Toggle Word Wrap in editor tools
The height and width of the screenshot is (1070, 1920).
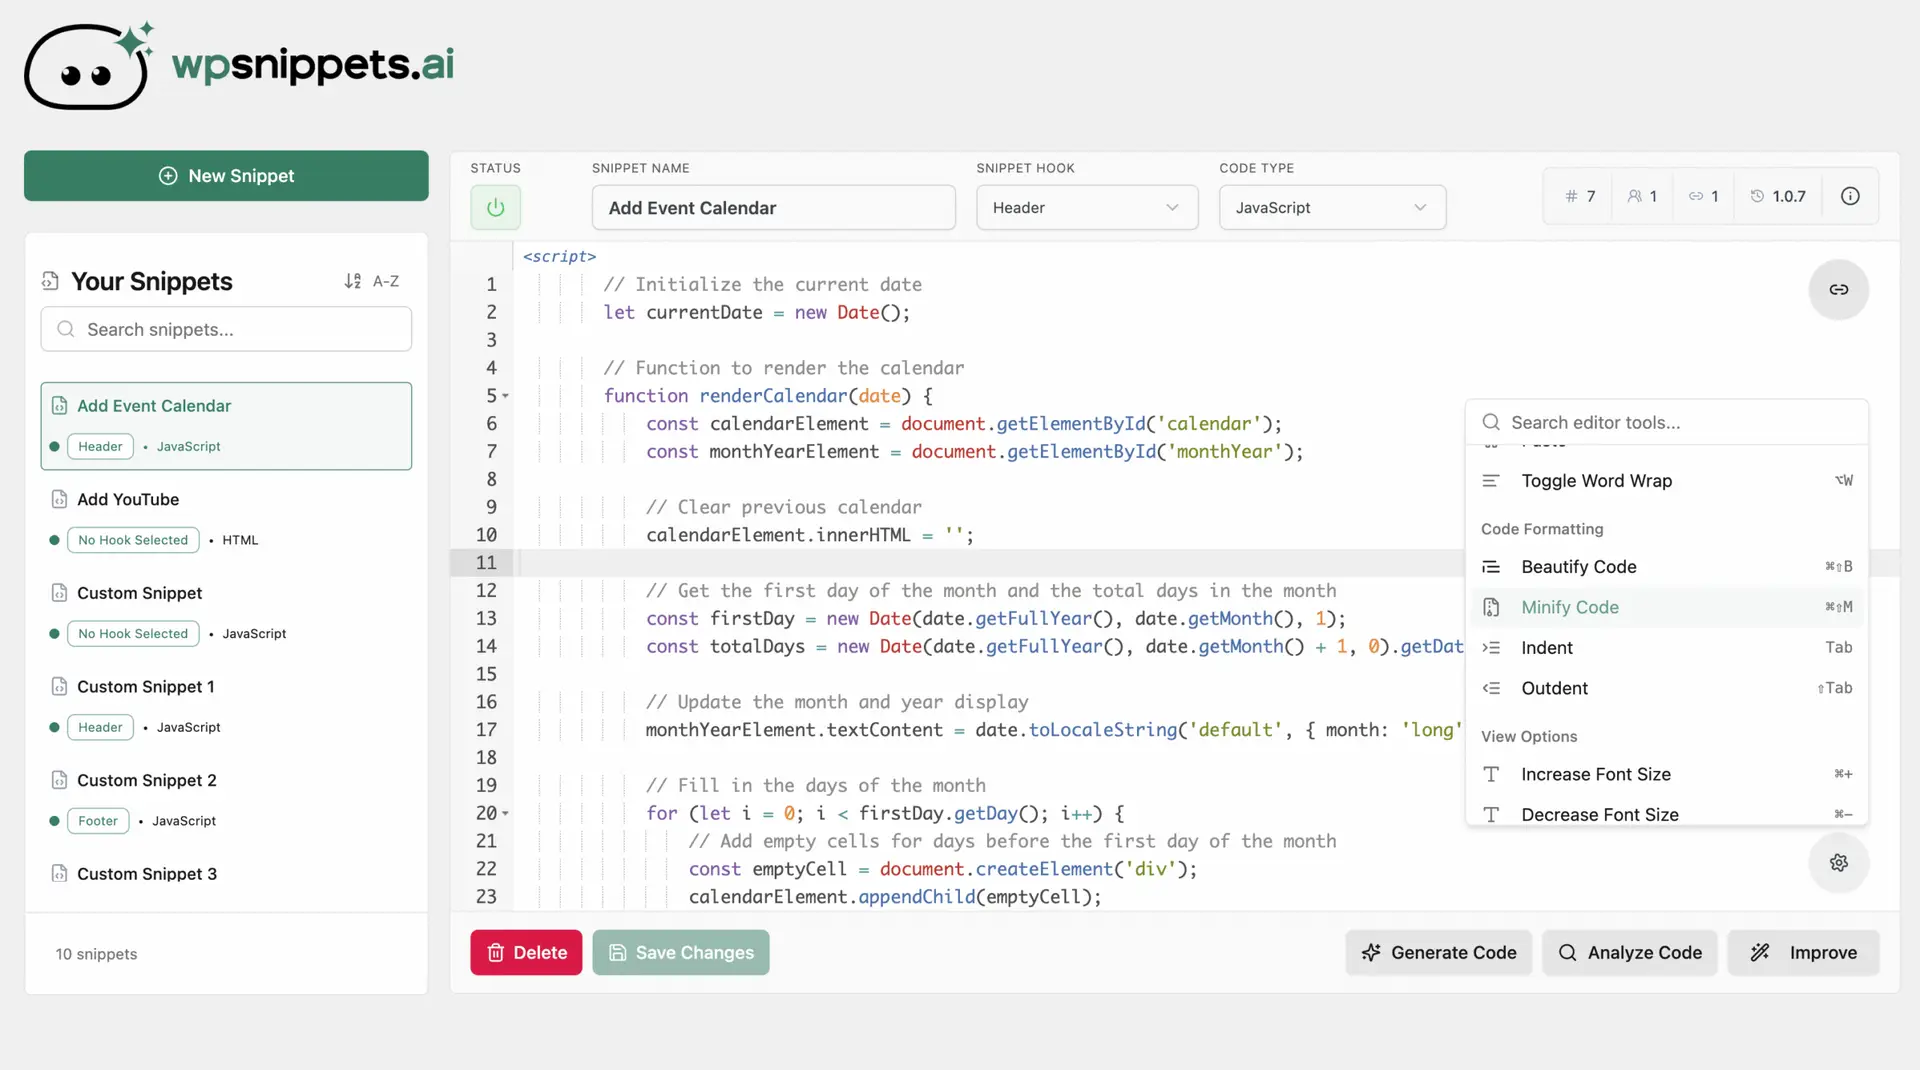(1667, 481)
